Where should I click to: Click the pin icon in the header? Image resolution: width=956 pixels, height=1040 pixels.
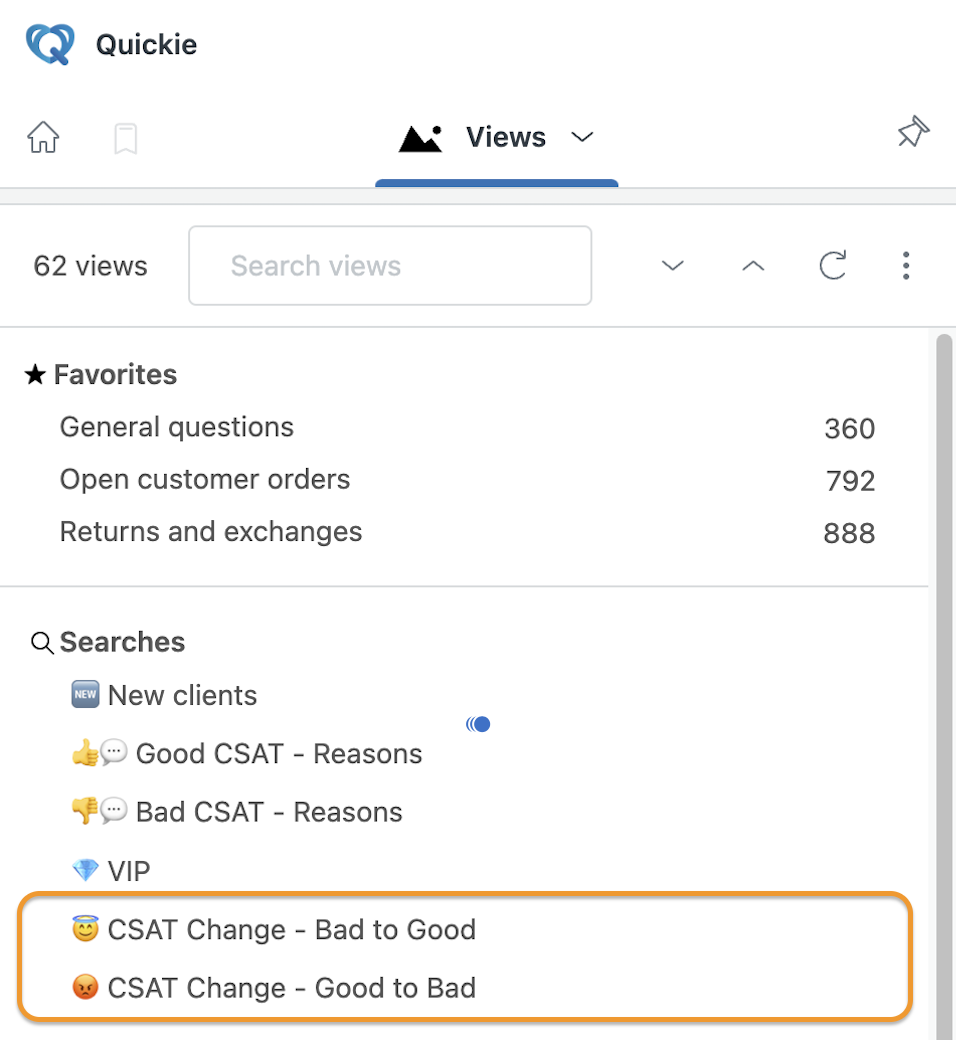pos(914,131)
